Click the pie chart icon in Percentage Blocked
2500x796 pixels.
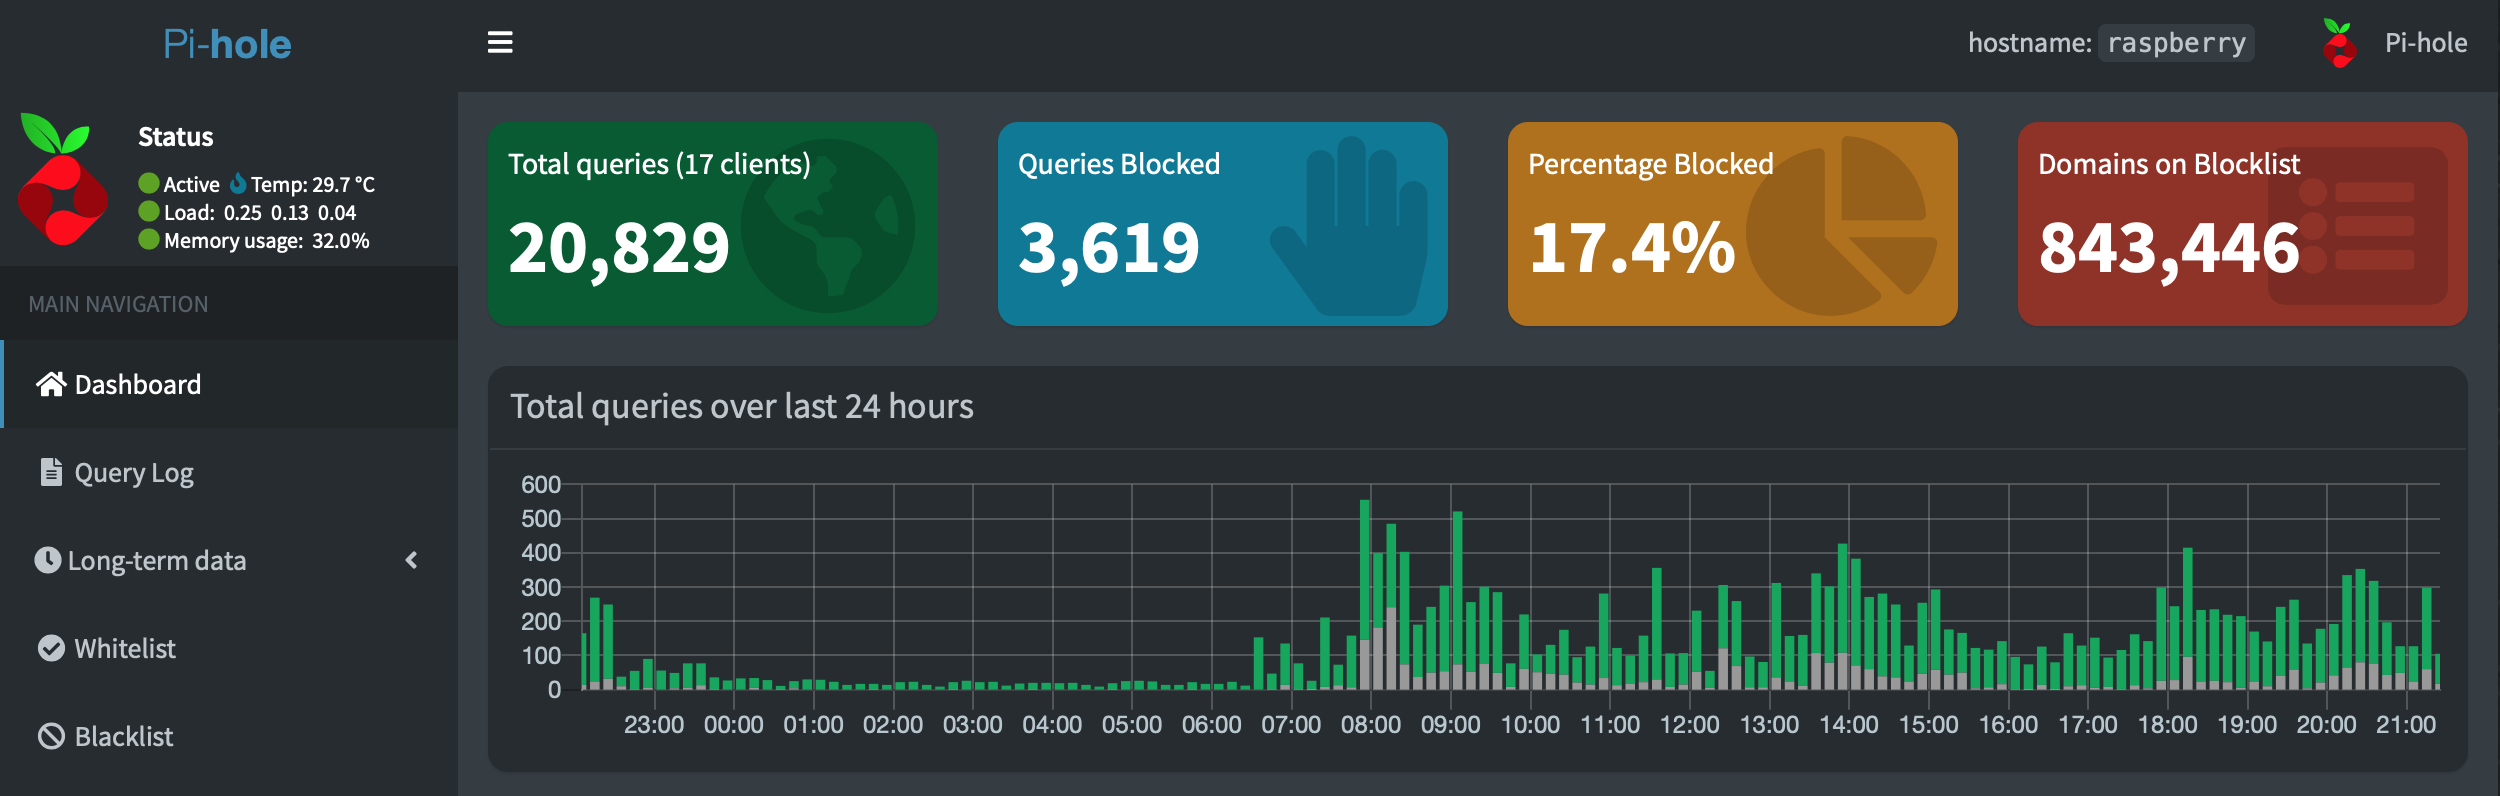[x=1842, y=226]
